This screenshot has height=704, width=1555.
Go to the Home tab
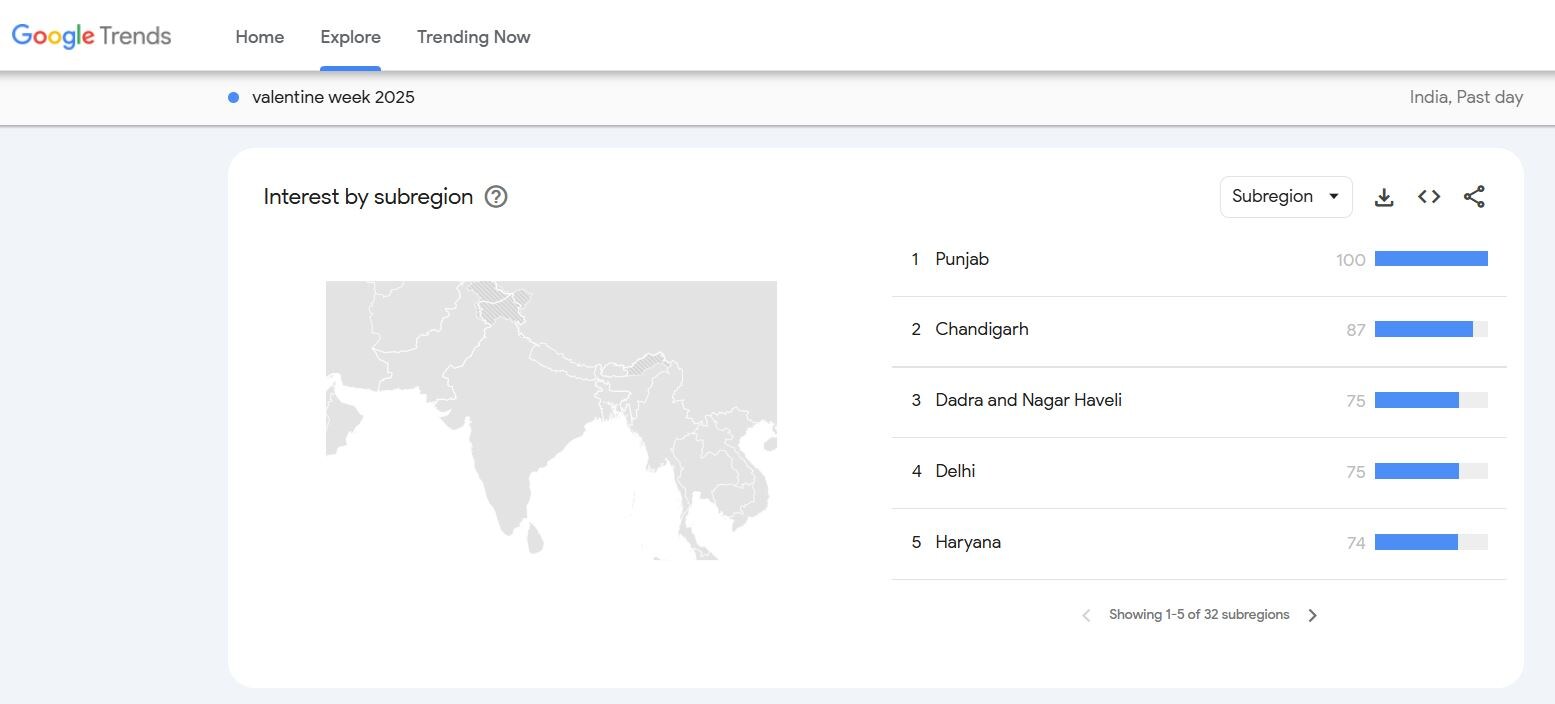260,37
